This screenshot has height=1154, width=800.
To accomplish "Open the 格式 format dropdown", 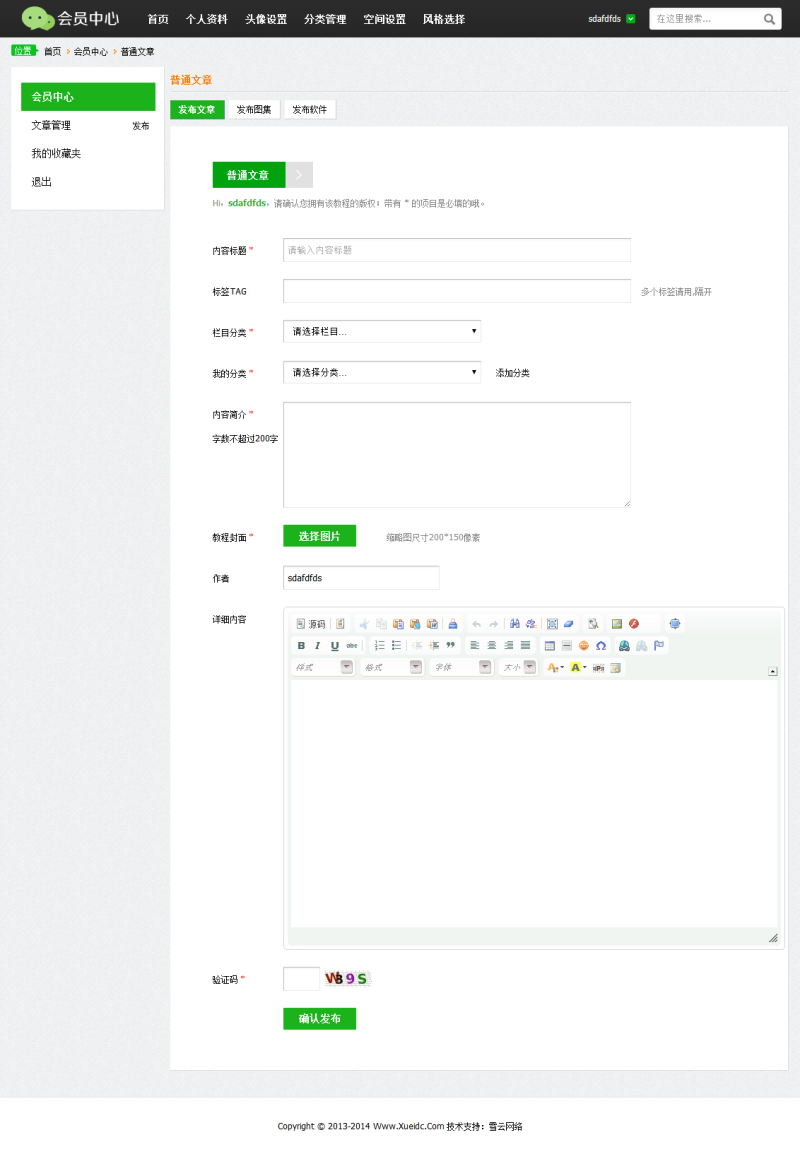I will 392,668.
